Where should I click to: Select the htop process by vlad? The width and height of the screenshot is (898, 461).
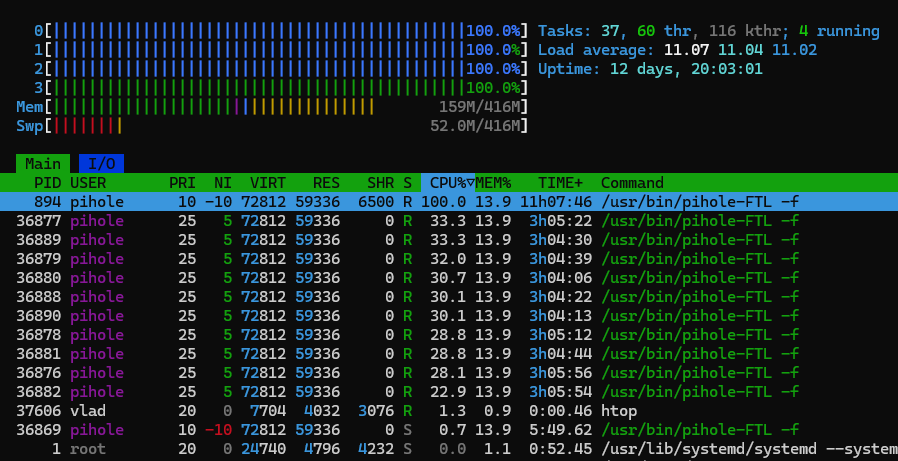(x=449, y=411)
